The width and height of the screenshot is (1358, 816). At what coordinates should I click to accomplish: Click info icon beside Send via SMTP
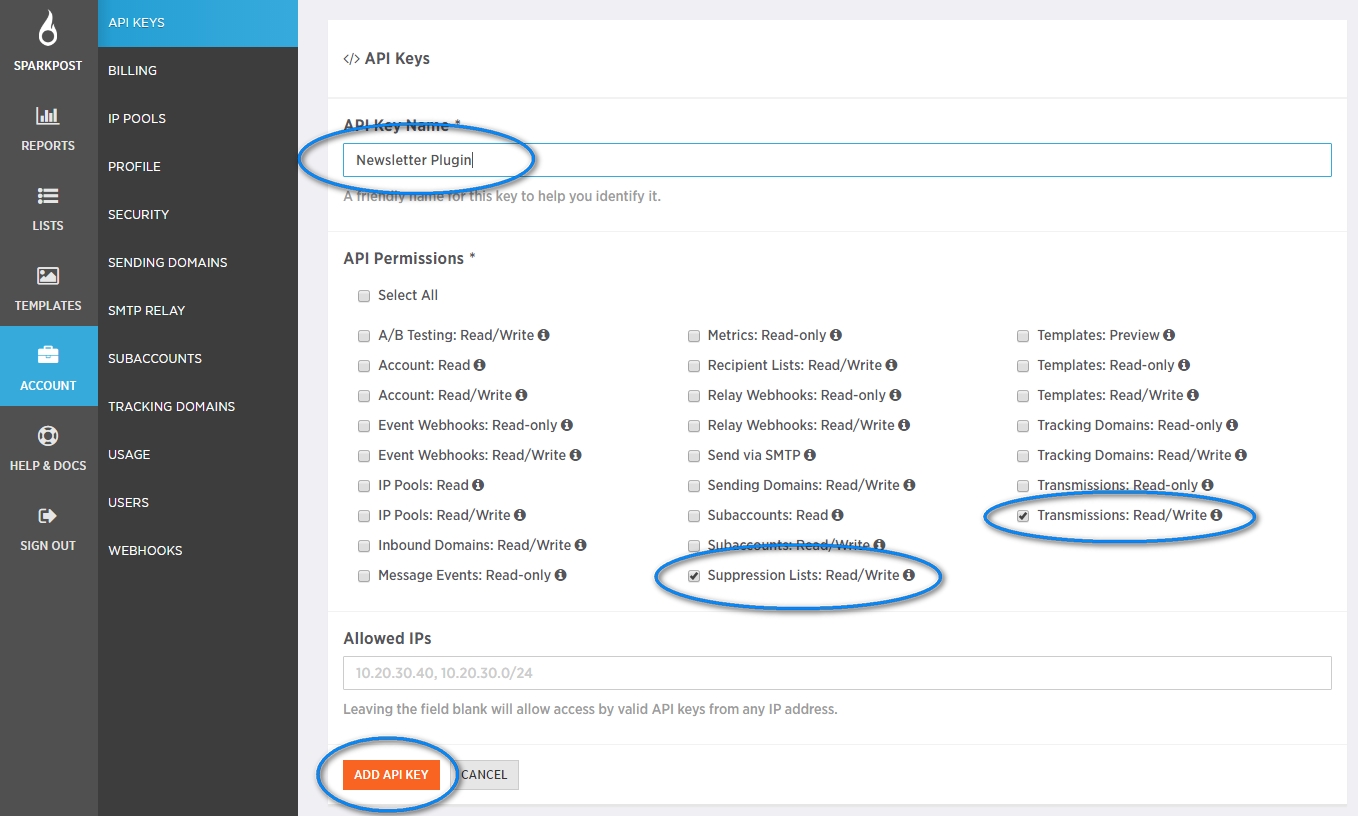coord(810,455)
